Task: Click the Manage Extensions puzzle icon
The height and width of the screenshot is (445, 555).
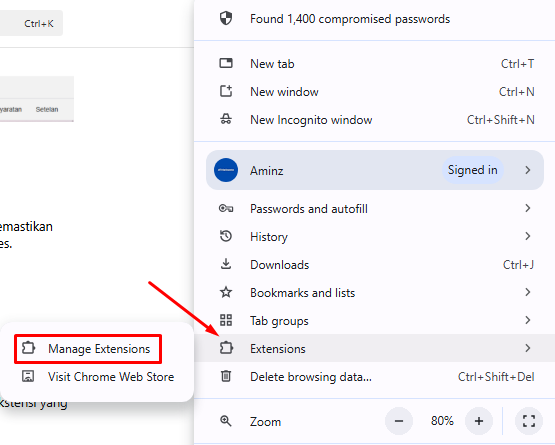Action: [28, 348]
